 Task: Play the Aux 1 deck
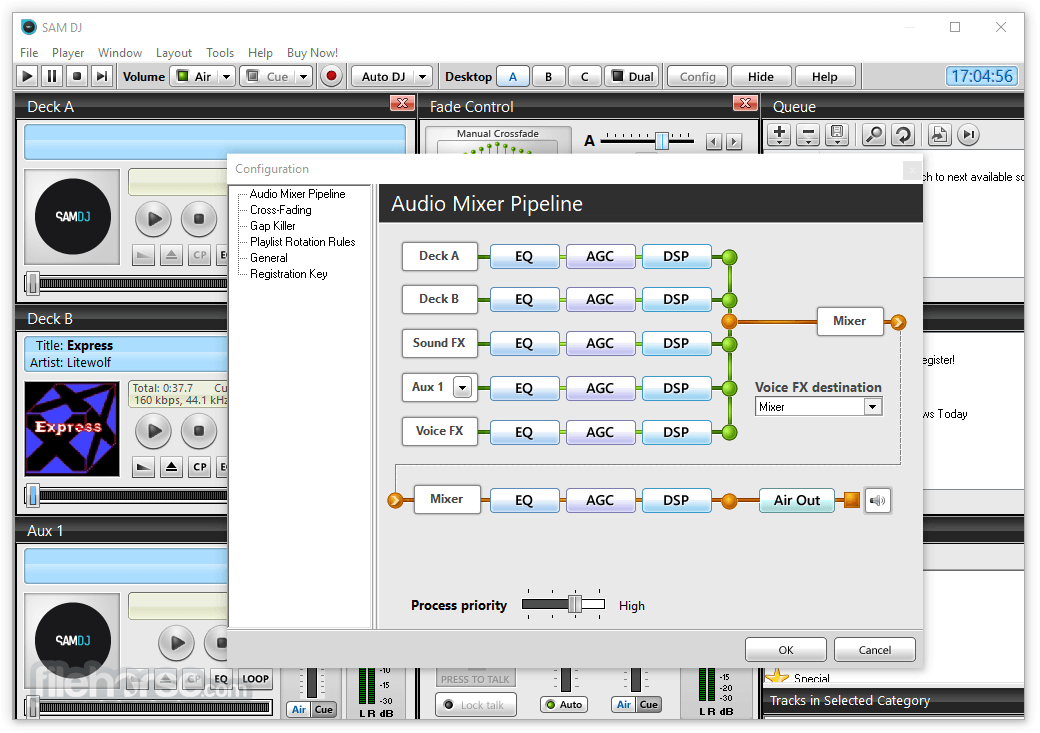coord(176,643)
